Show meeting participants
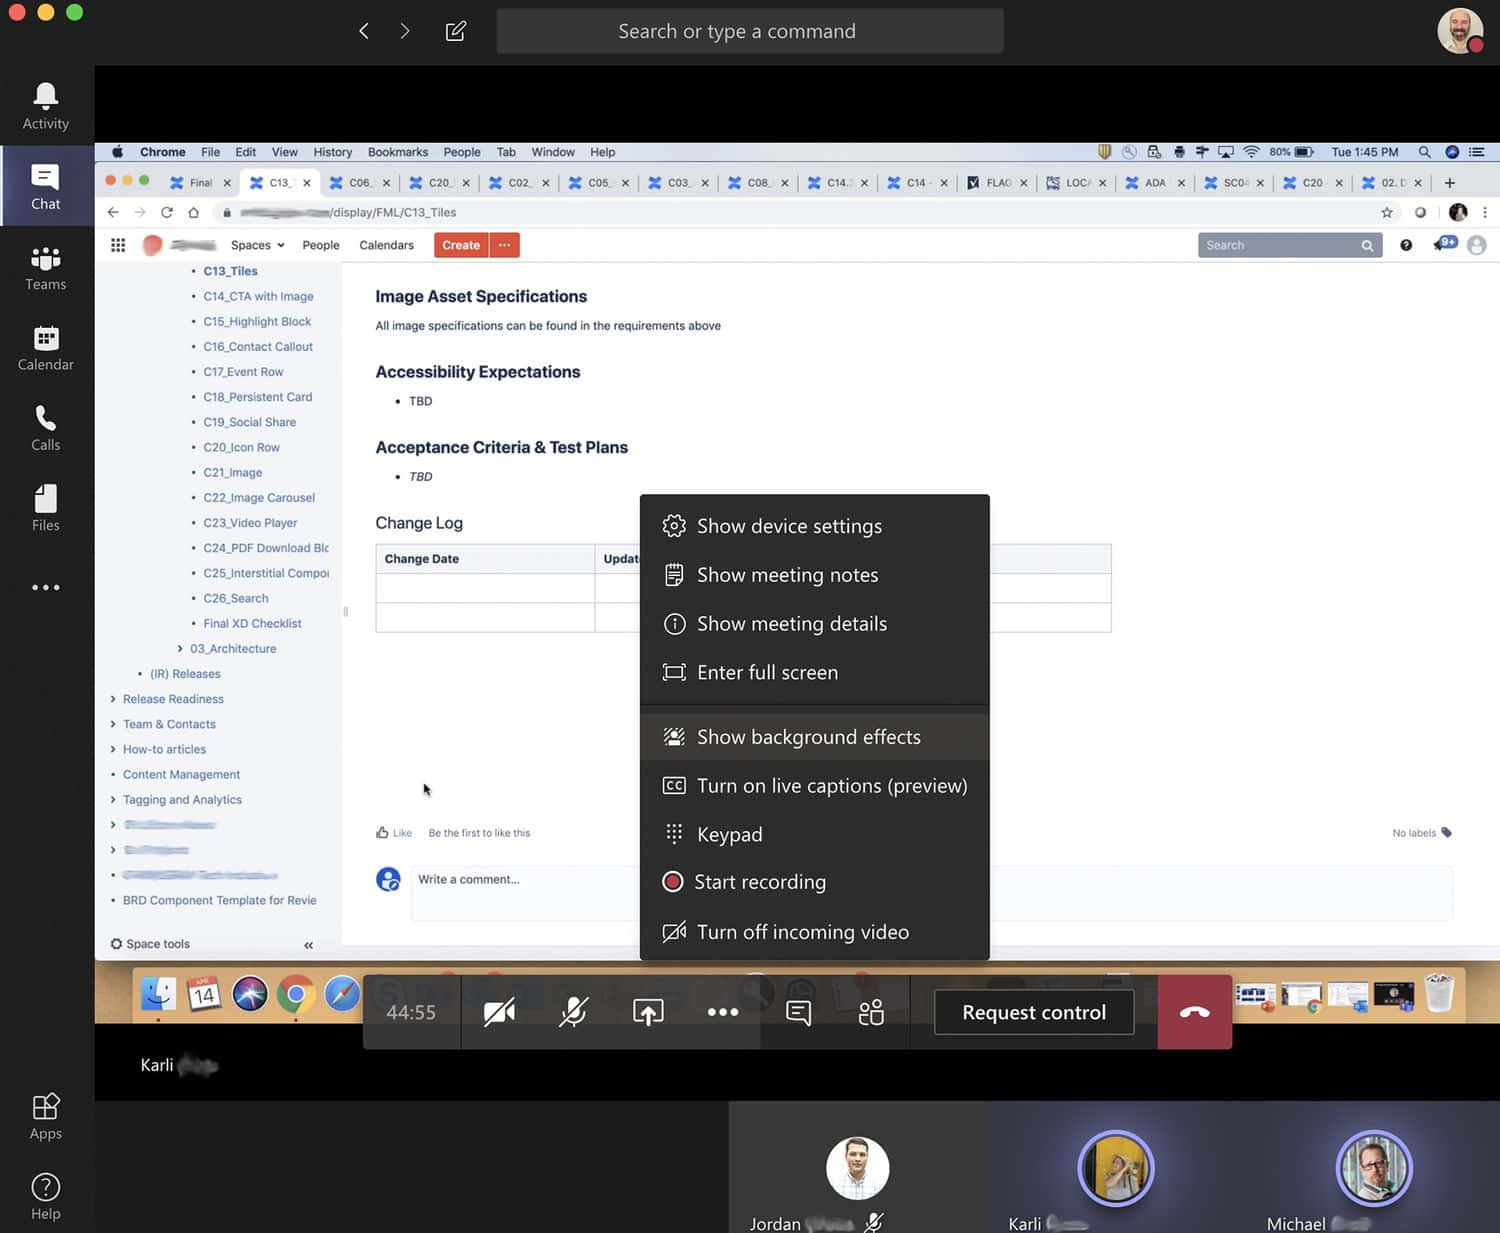This screenshot has height=1233, width=1500. (x=871, y=1012)
